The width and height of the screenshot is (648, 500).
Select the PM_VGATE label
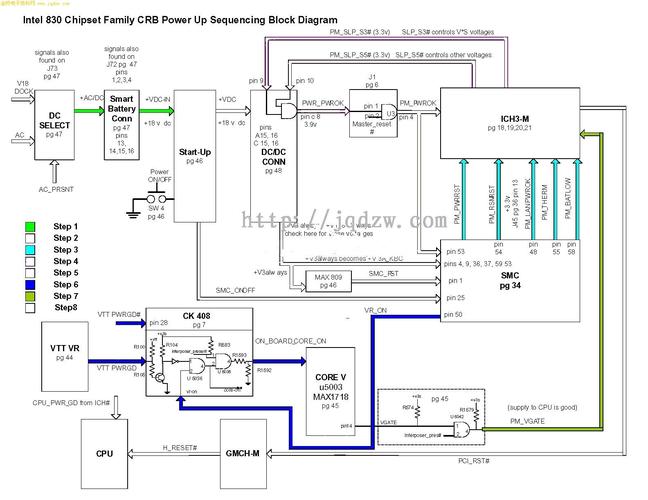click(527, 421)
